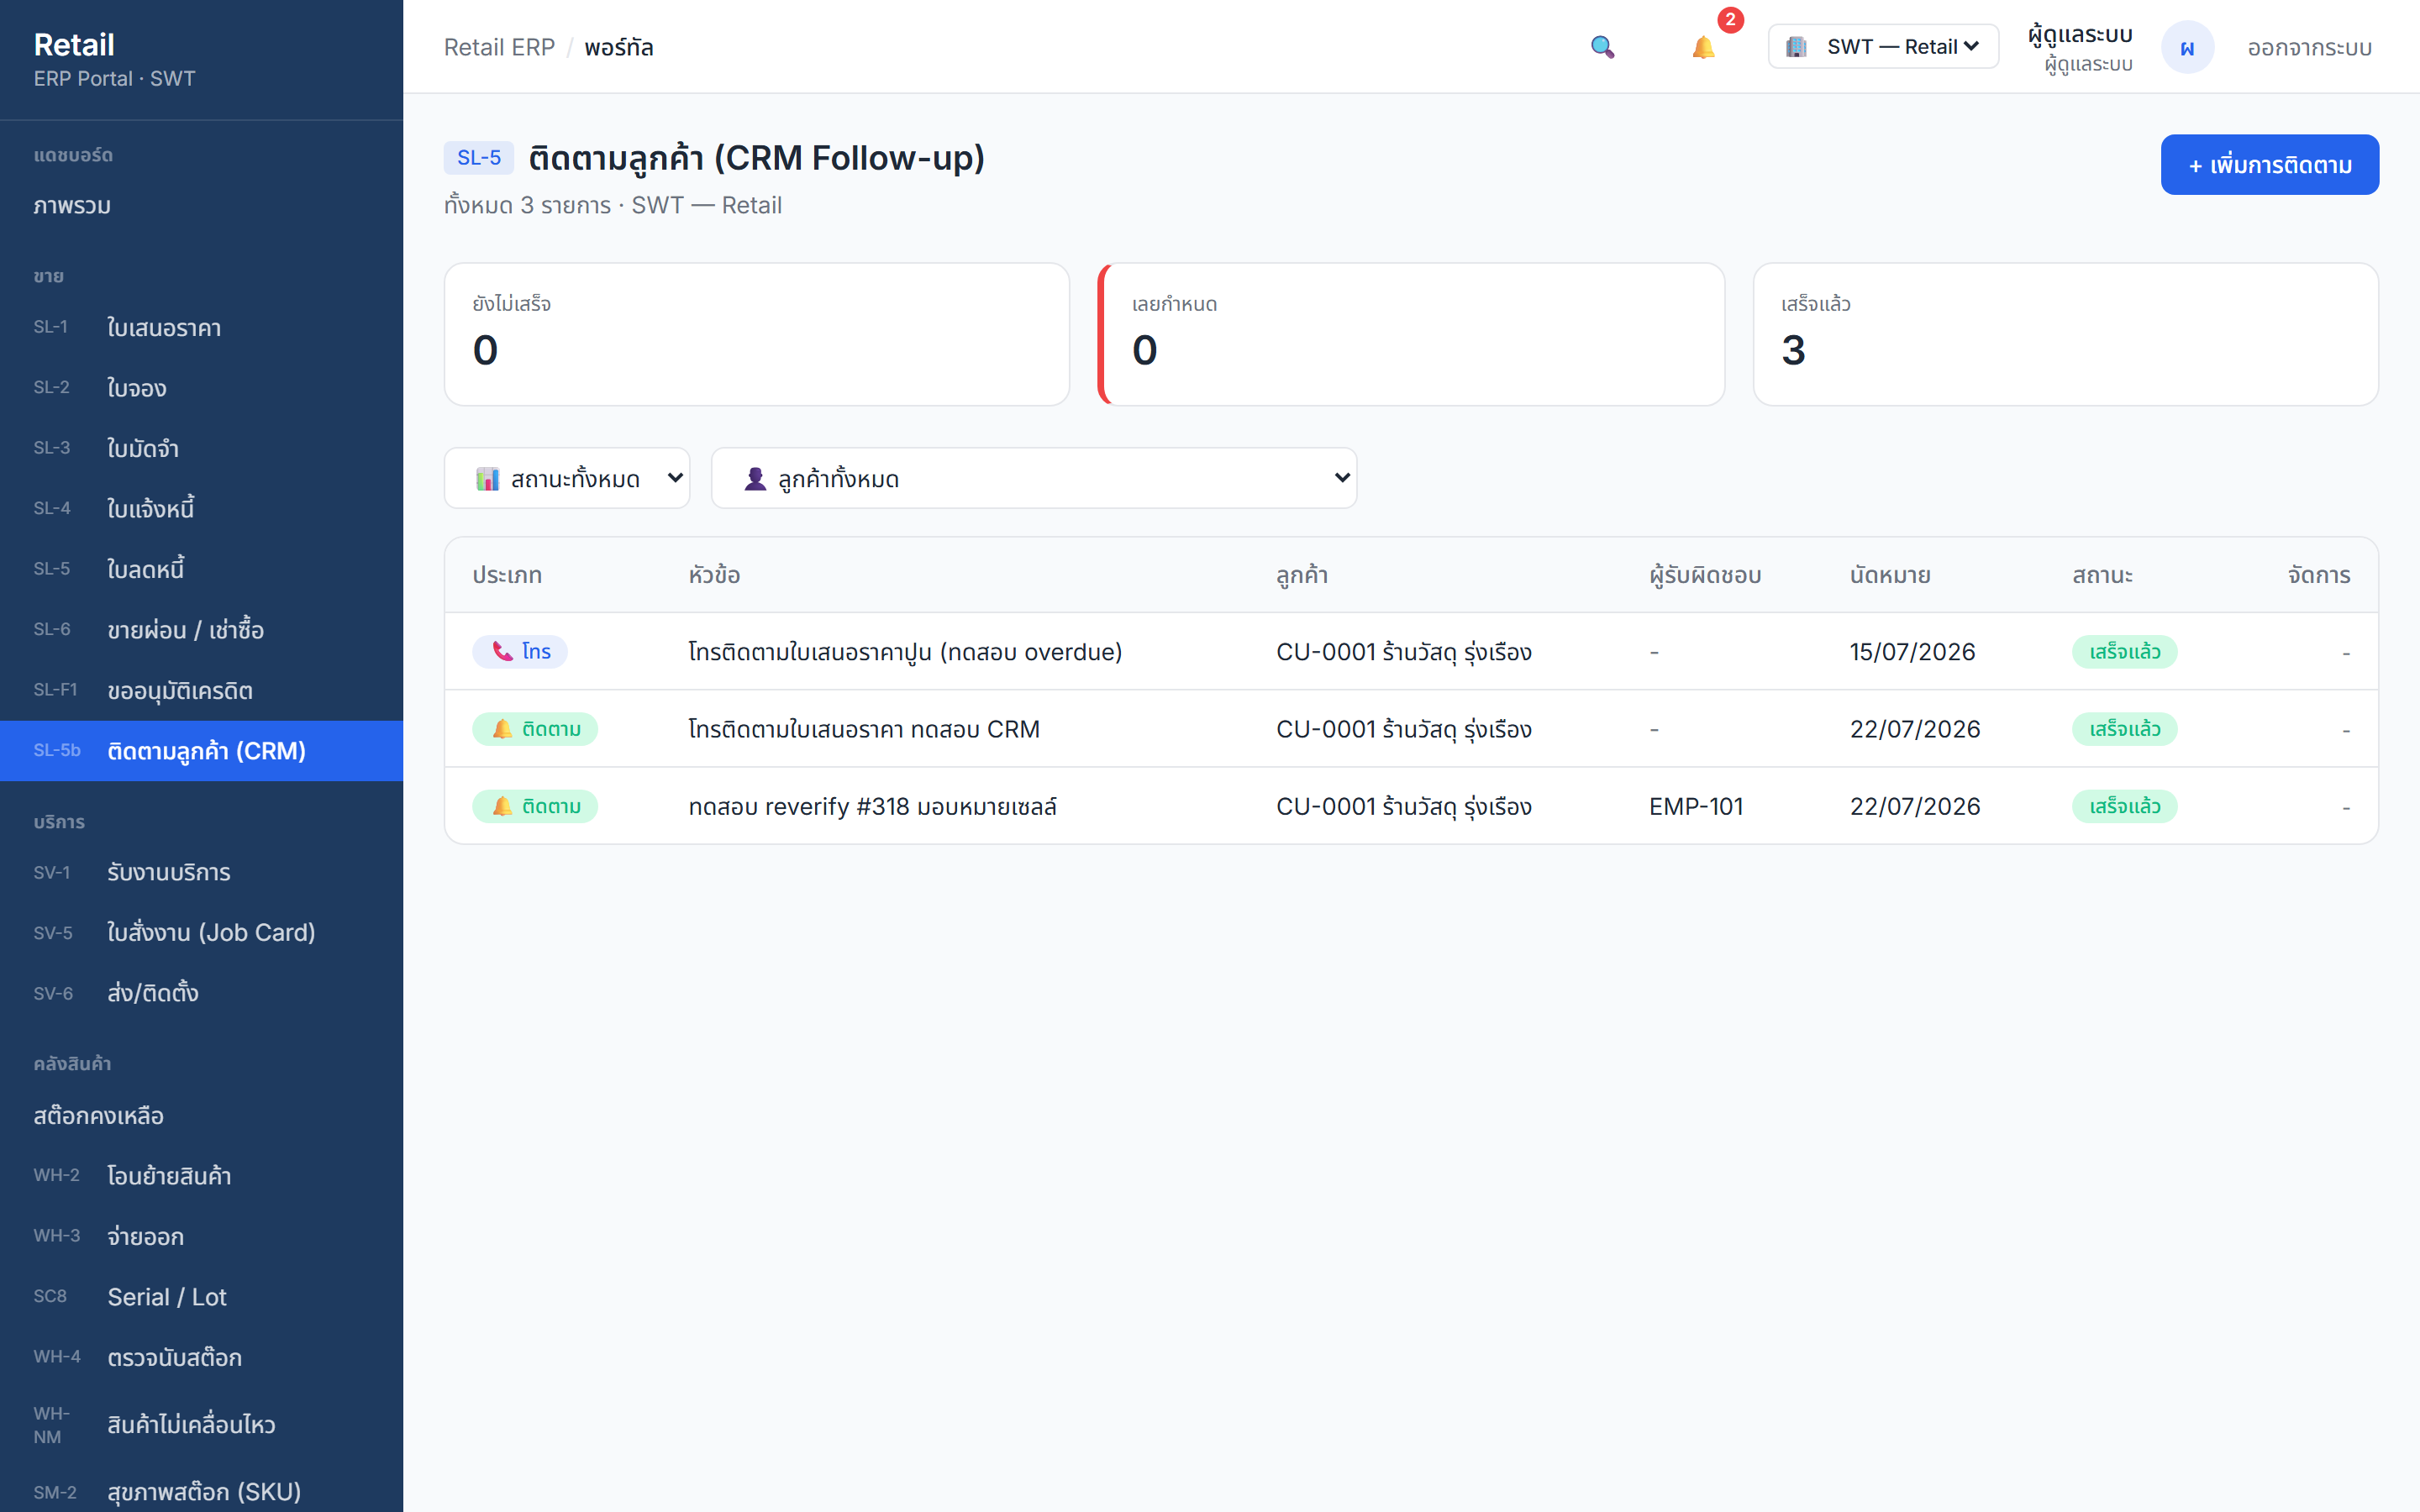Click the building icon in company selector
This screenshot has height=1512, width=2420.
1796,47
